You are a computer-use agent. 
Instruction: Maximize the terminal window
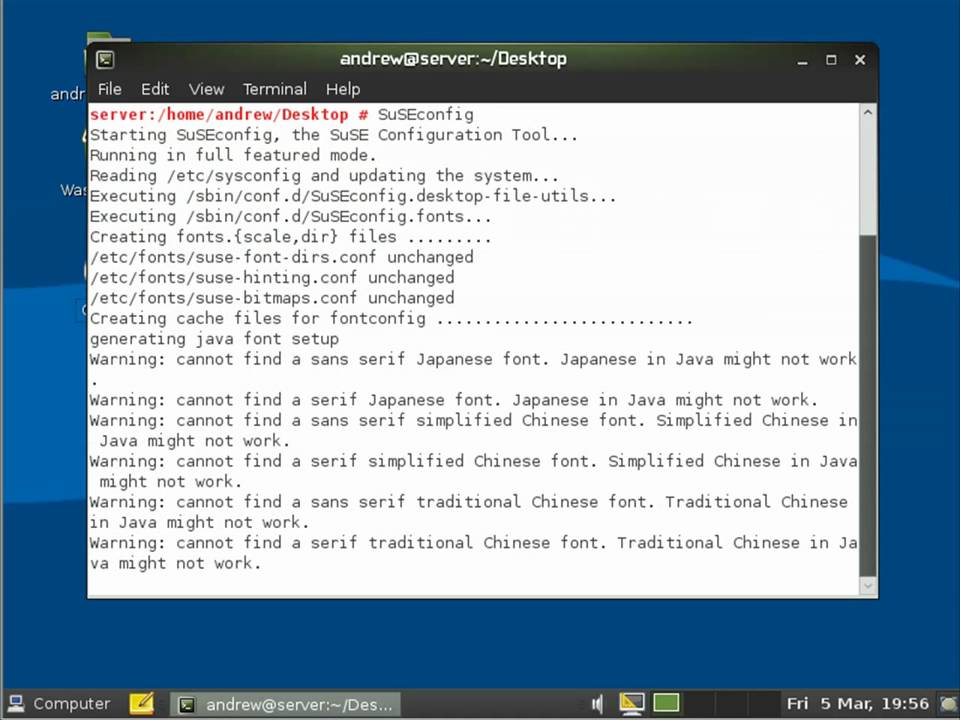coord(831,60)
